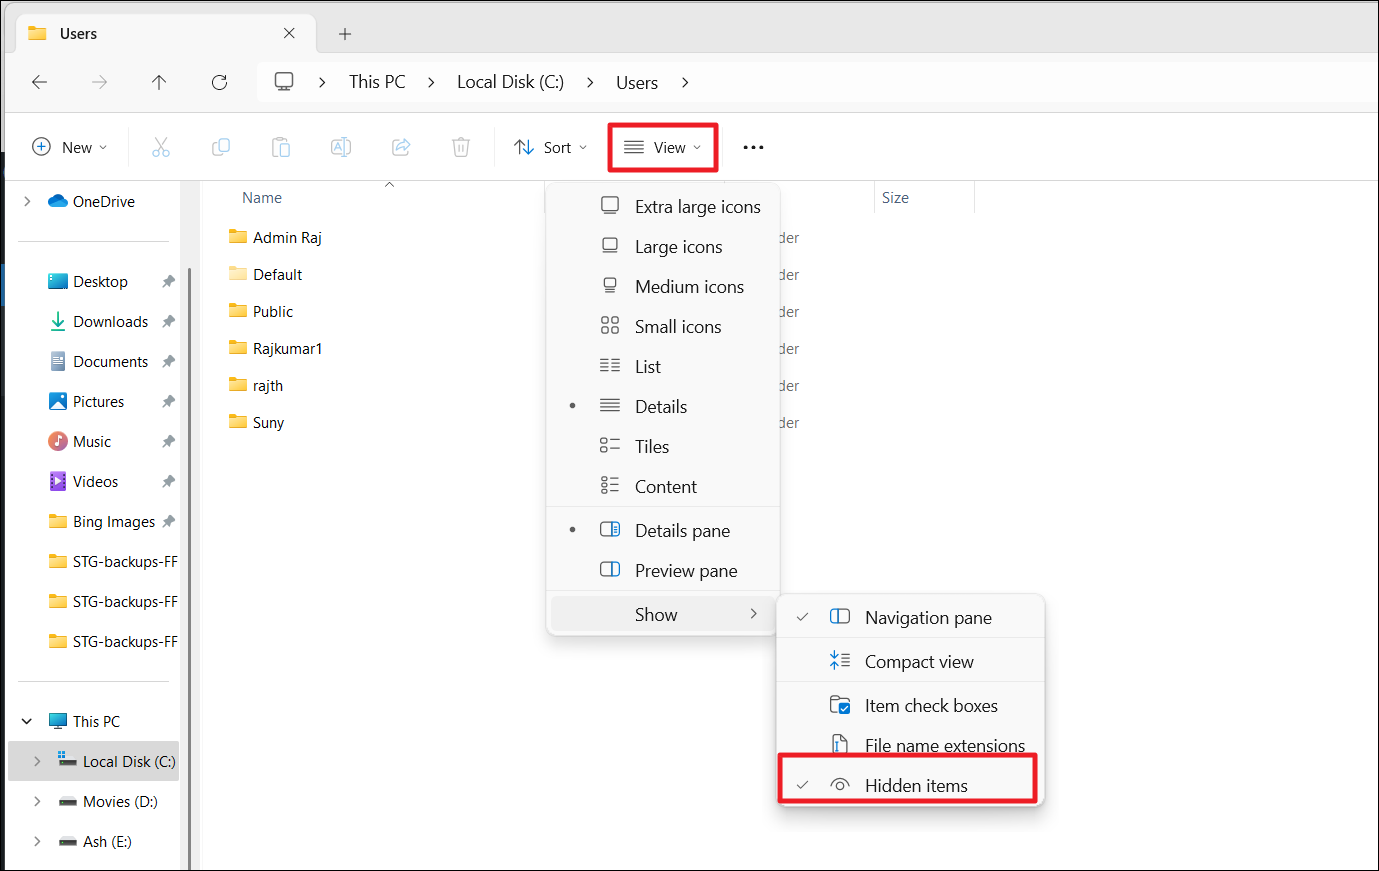Add a new tab with plus button

(345, 34)
